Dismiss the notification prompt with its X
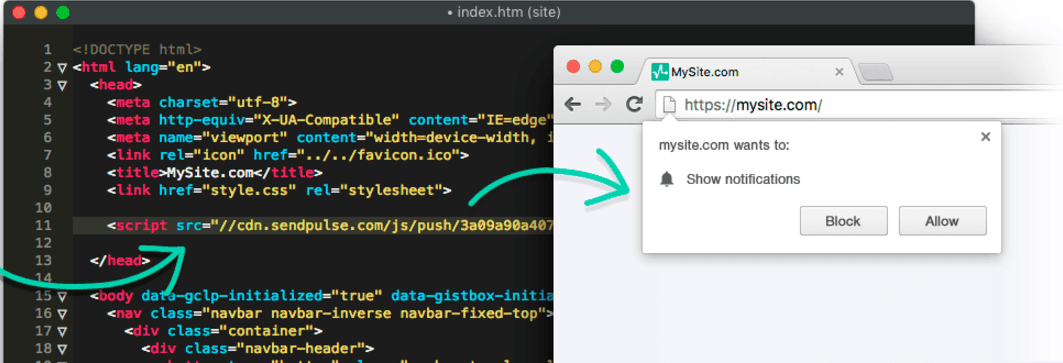Image resolution: width=1063 pixels, height=363 pixels. 986,137
